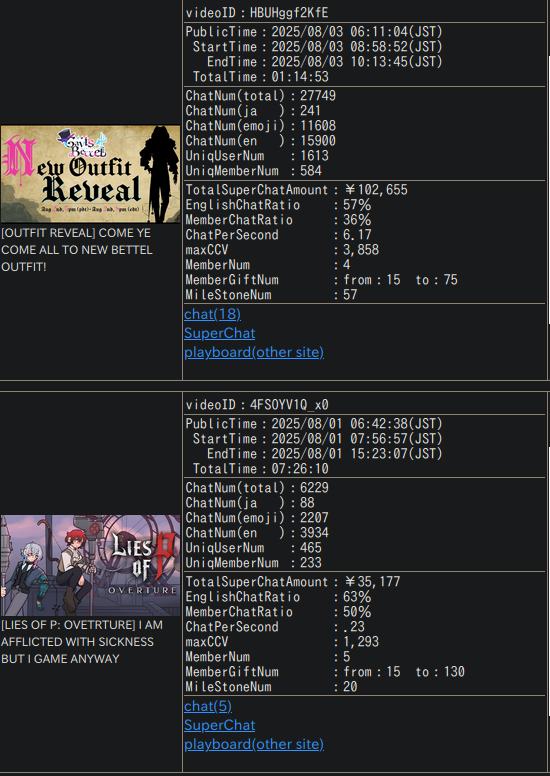Click EndTime 2025/08/01 15:23:07(JST)
550x776 pixels.
point(356,453)
